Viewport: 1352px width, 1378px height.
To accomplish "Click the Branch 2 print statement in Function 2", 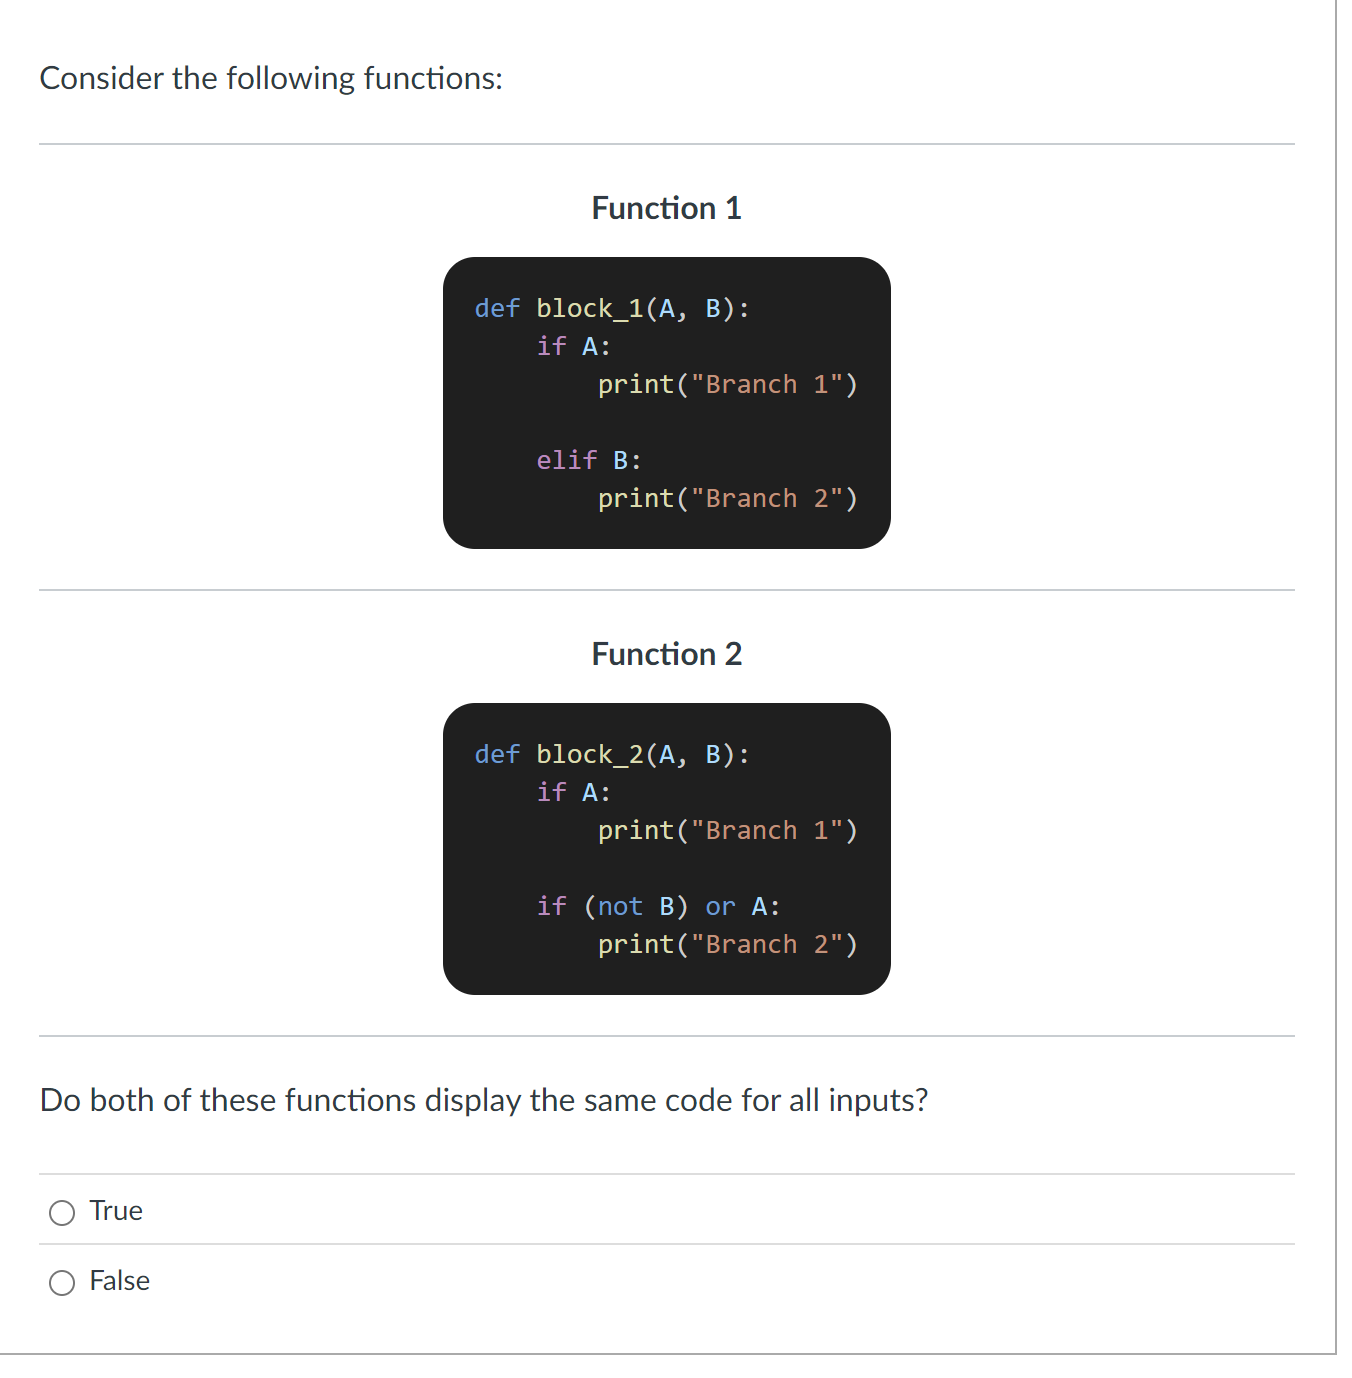I will coord(728,944).
